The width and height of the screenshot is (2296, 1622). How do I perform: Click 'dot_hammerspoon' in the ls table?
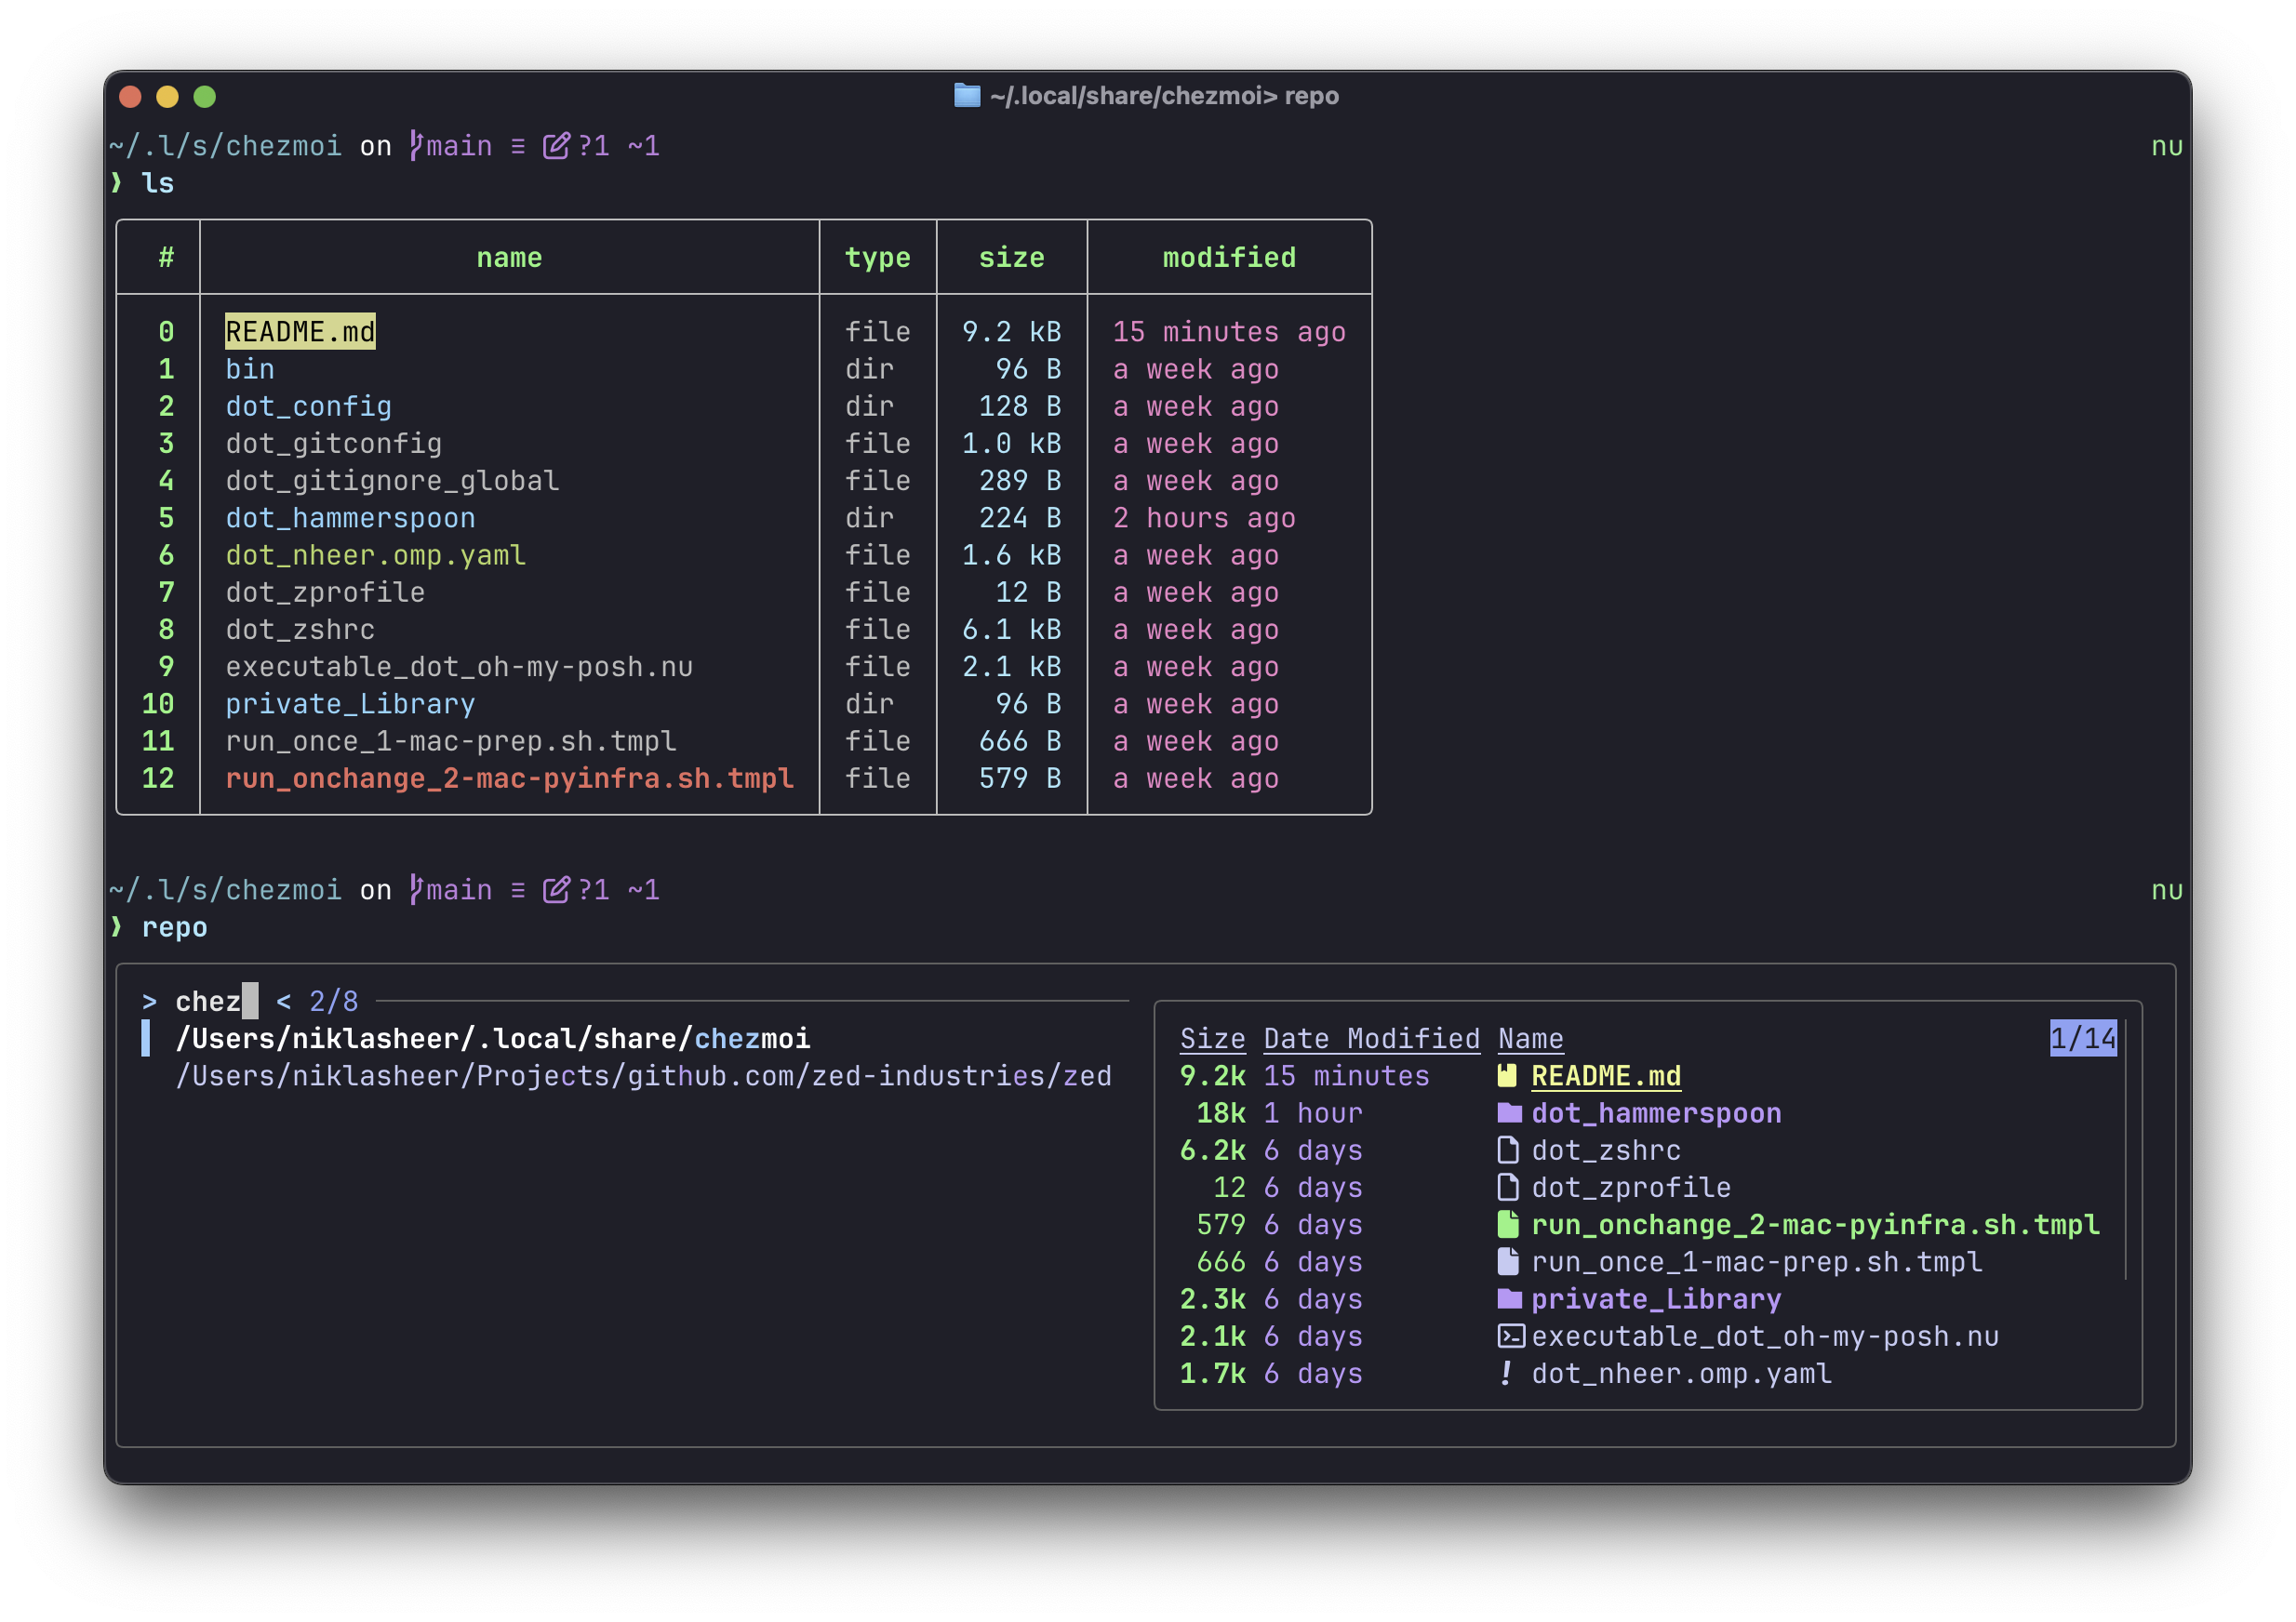(x=350, y=518)
